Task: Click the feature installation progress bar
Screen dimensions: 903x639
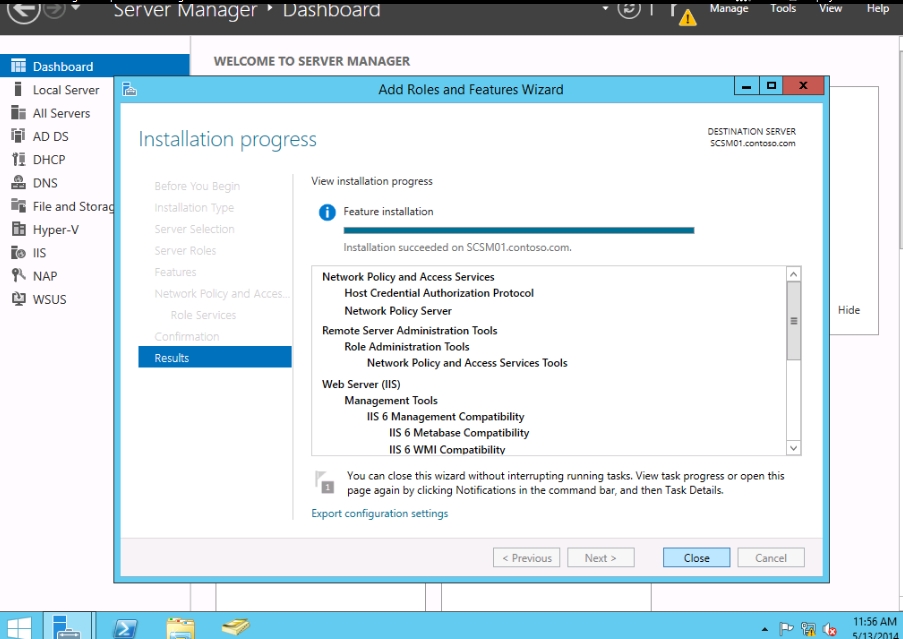Action: (518, 230)
